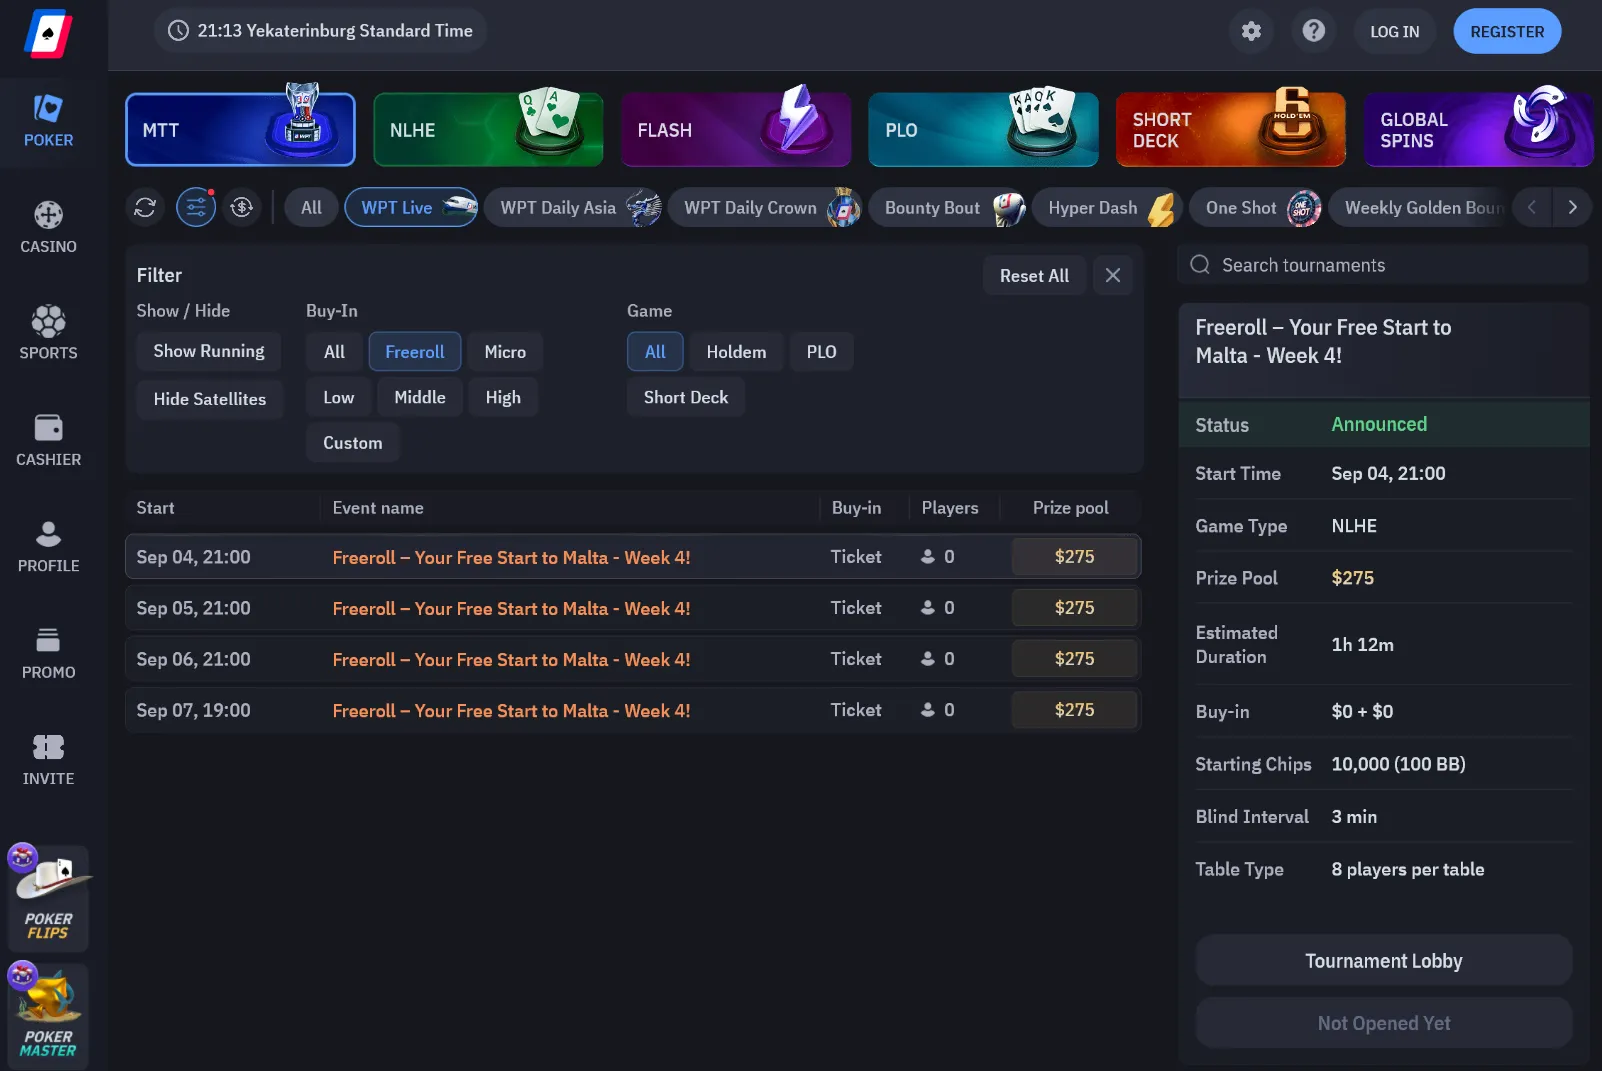Launch the Poker Flips game
Viewport: 1602px width, 1071px height.
[48, 898]
